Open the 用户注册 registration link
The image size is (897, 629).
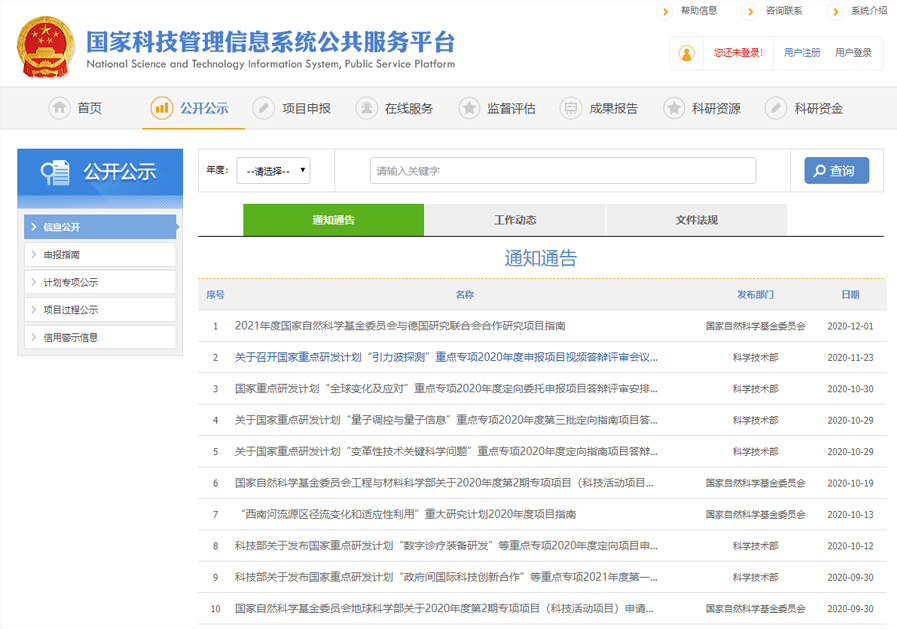[x=802, y=53]
